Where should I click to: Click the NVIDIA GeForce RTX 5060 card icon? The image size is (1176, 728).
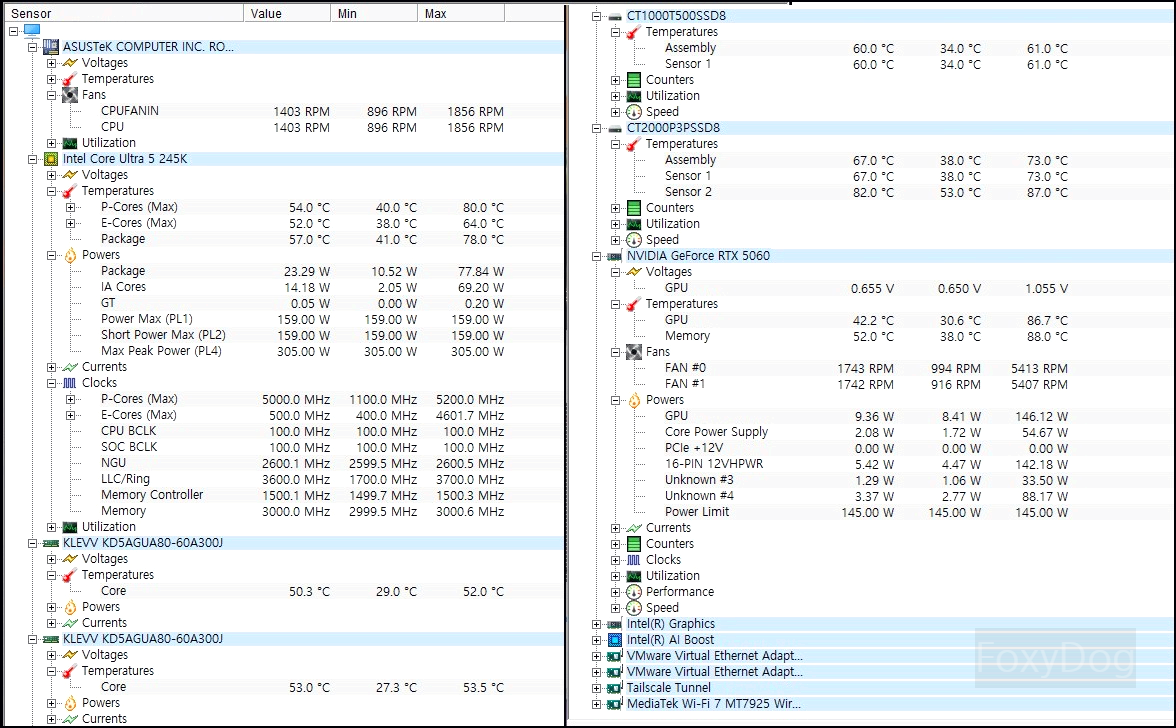pos(615,256)
